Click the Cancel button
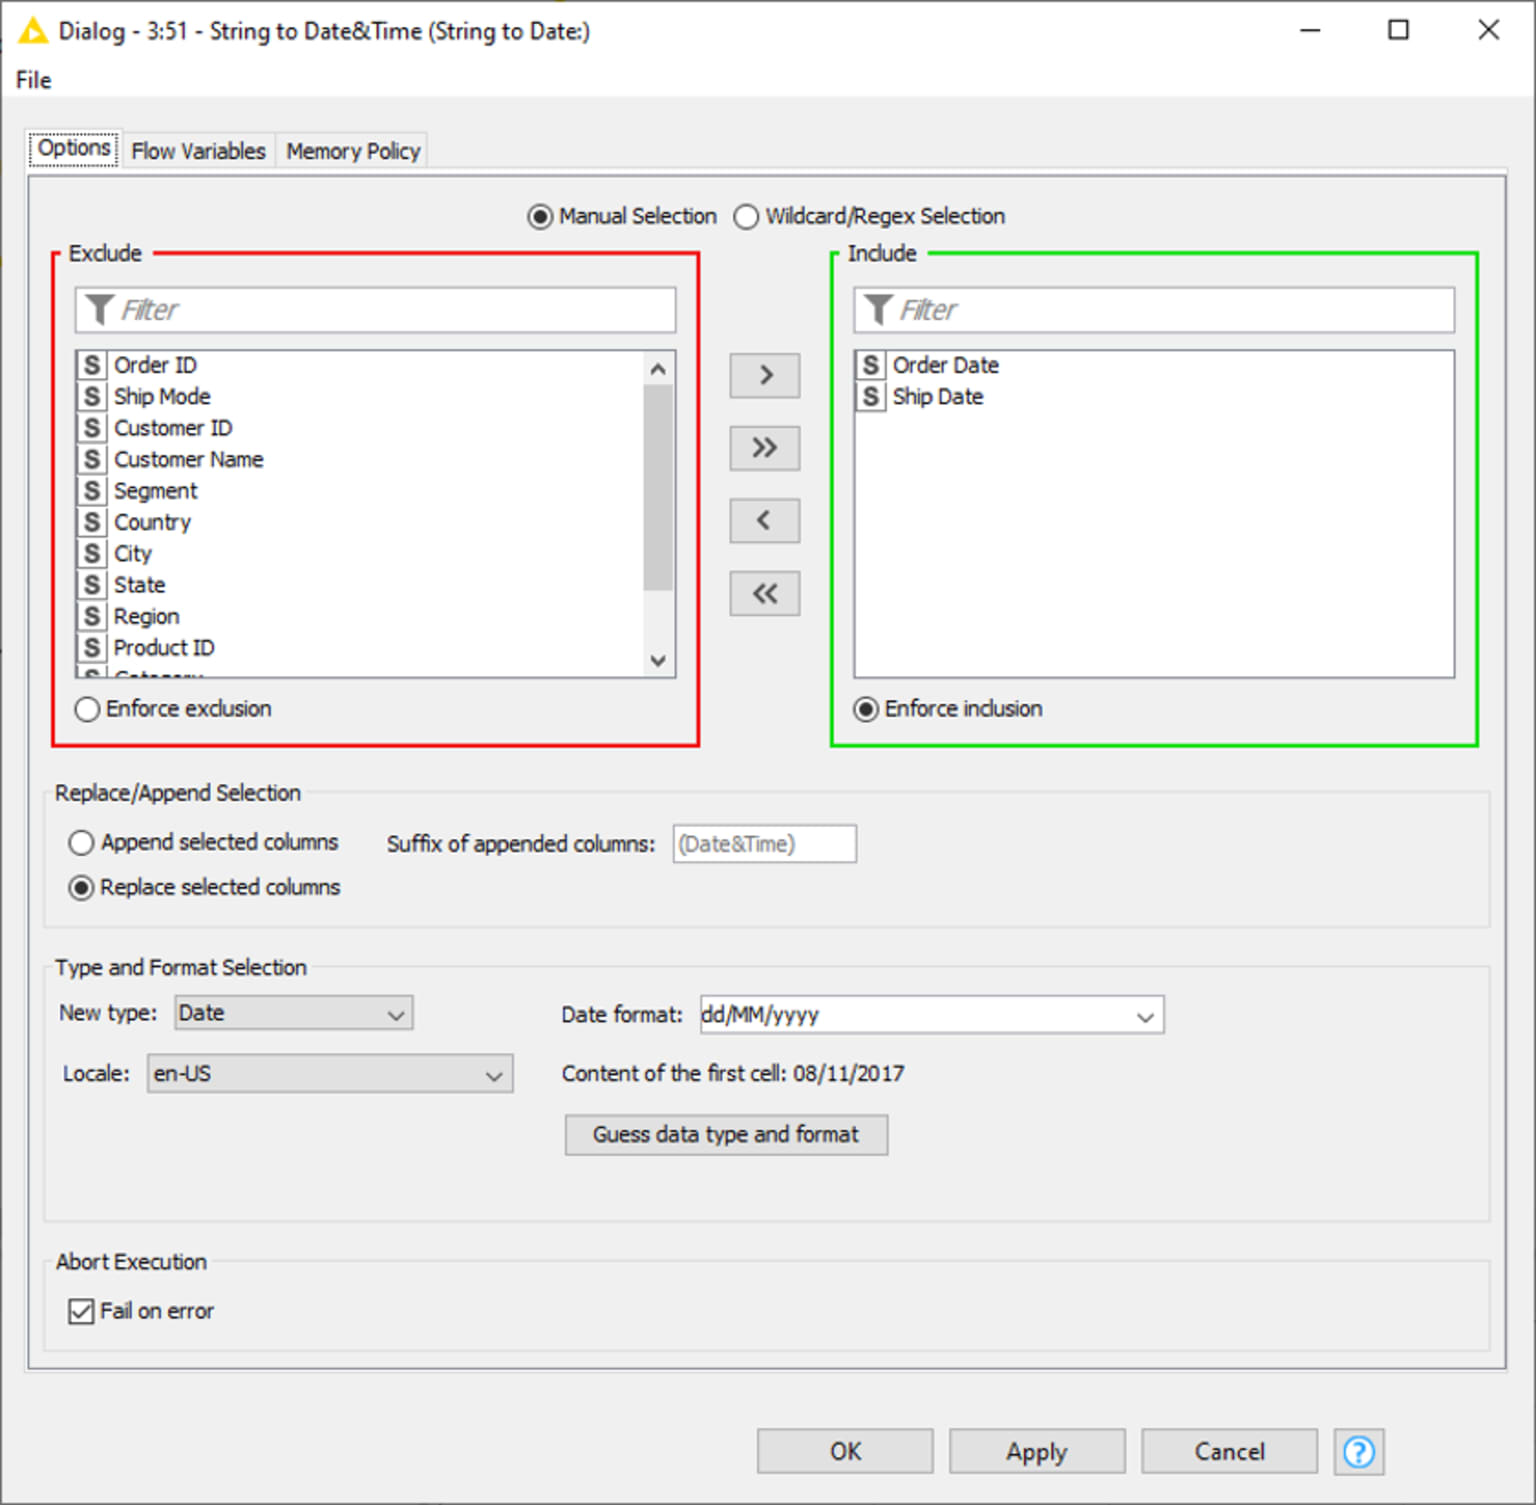The height and width of the screenshot is (1505, 1536). (1229, 1451)
